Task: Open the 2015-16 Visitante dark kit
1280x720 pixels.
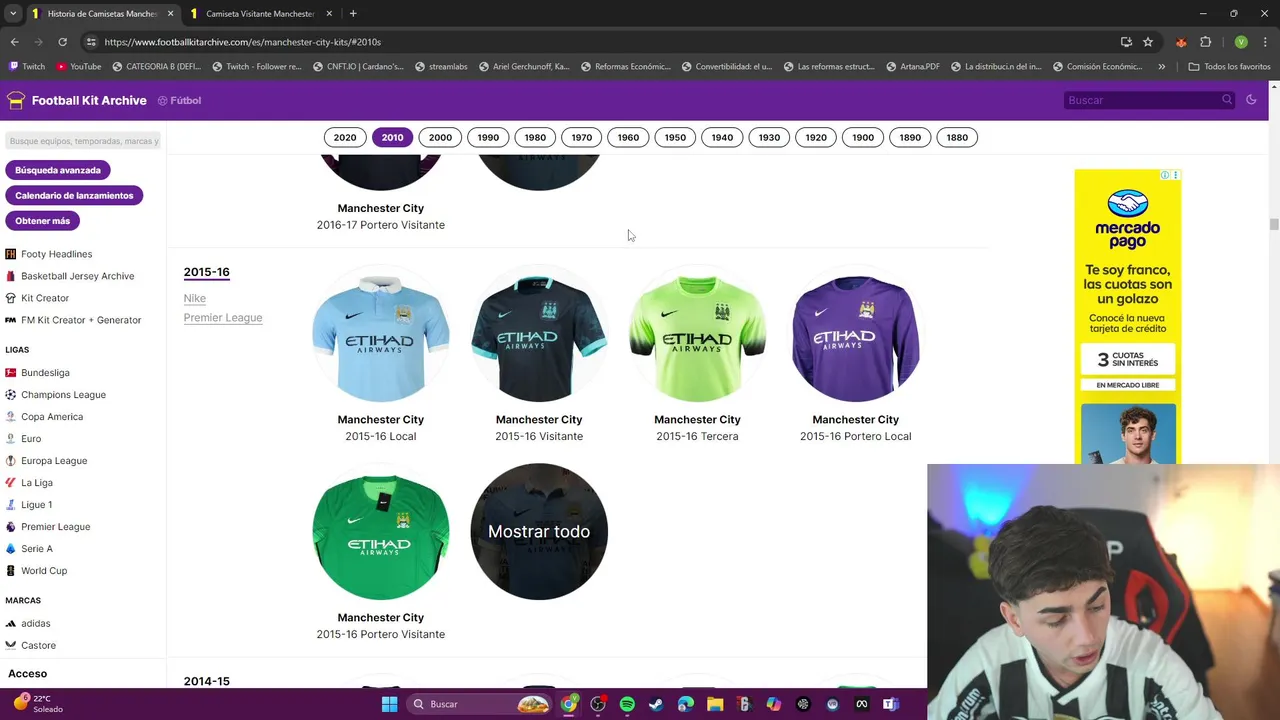Action: point(539,334)
